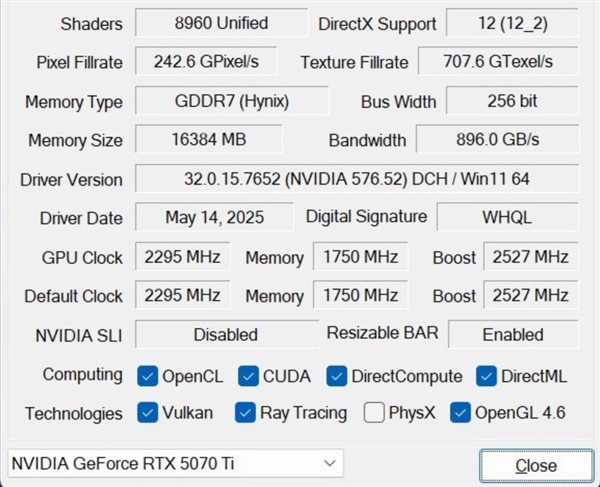Image resolution: width=600 pixels, height=487 pixels.
Task: Toggle the OpenCL checkbox
Action: 148,376
